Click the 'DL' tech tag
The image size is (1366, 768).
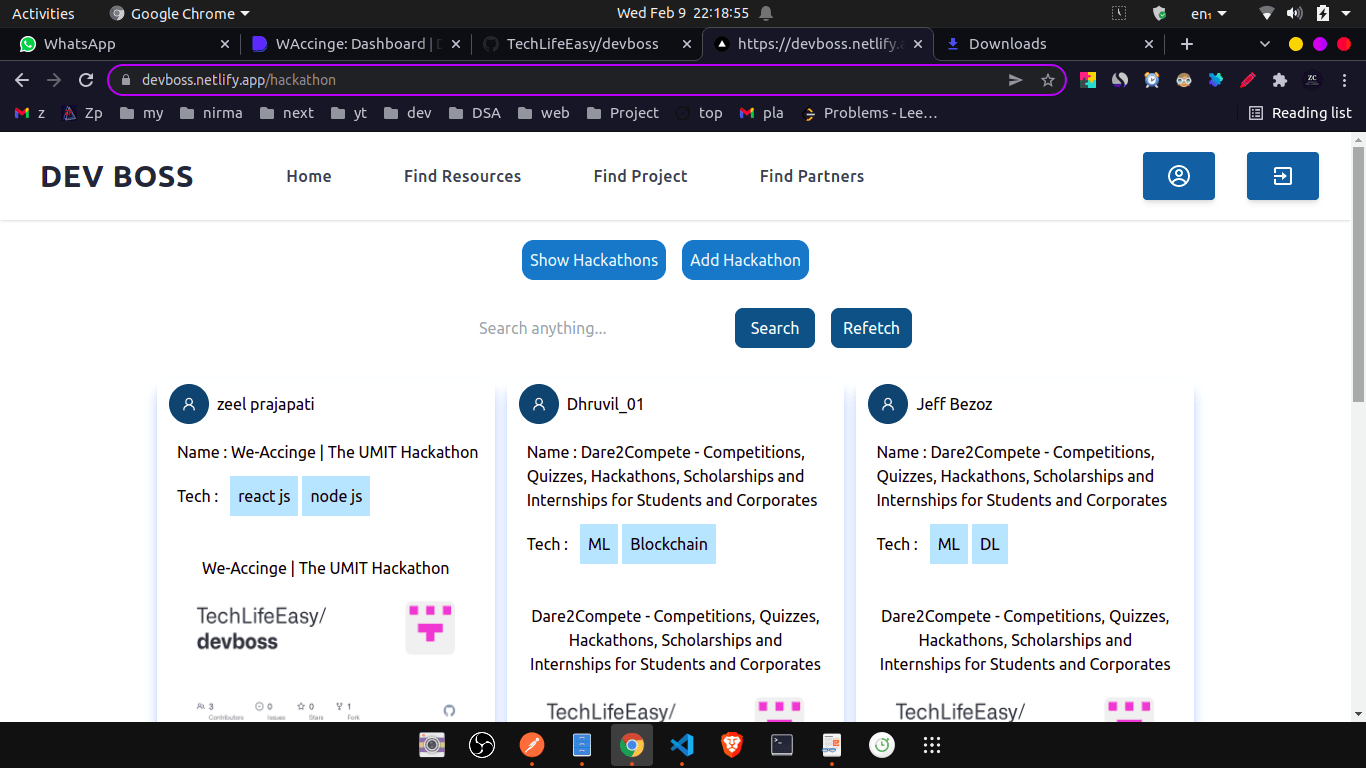pyautogui.click(x=990, y=544)
